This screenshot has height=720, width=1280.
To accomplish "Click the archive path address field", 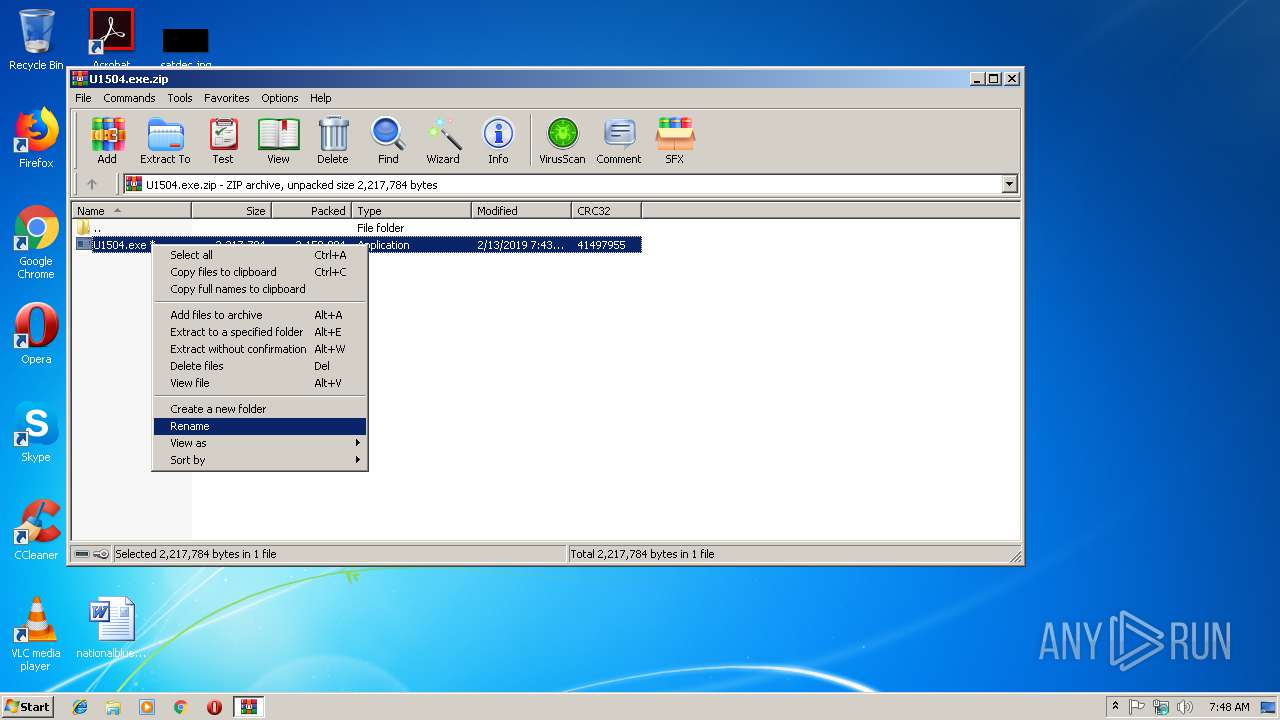I will point(570,184).
